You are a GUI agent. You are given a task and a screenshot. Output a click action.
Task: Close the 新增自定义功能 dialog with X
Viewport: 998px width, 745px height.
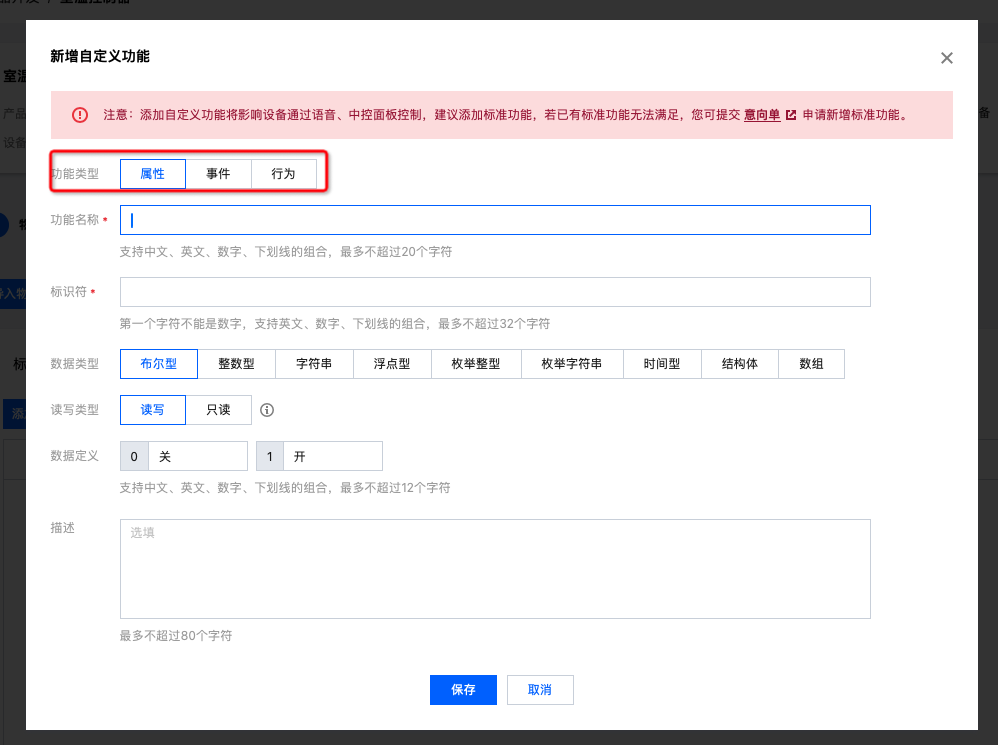point(946,58)
